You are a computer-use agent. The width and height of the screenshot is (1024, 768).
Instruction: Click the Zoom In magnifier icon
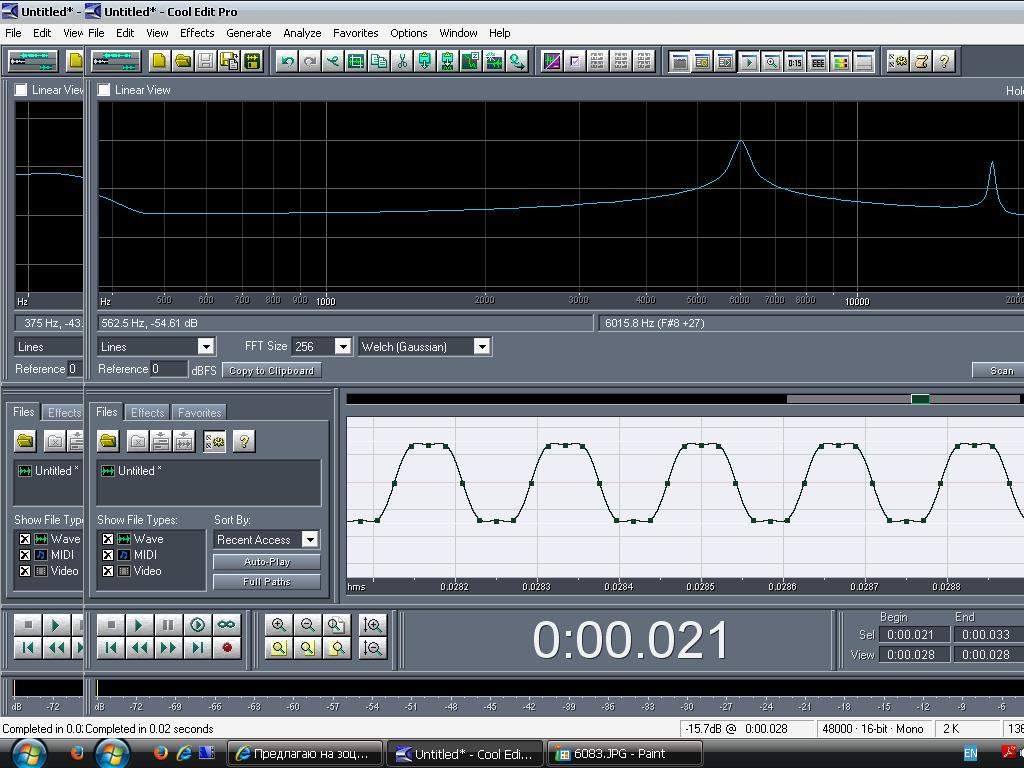(x=279, y=625)
